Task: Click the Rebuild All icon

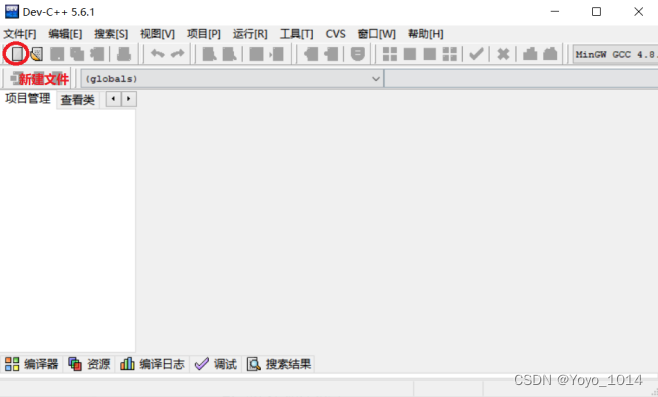Action: click(450, 54)
